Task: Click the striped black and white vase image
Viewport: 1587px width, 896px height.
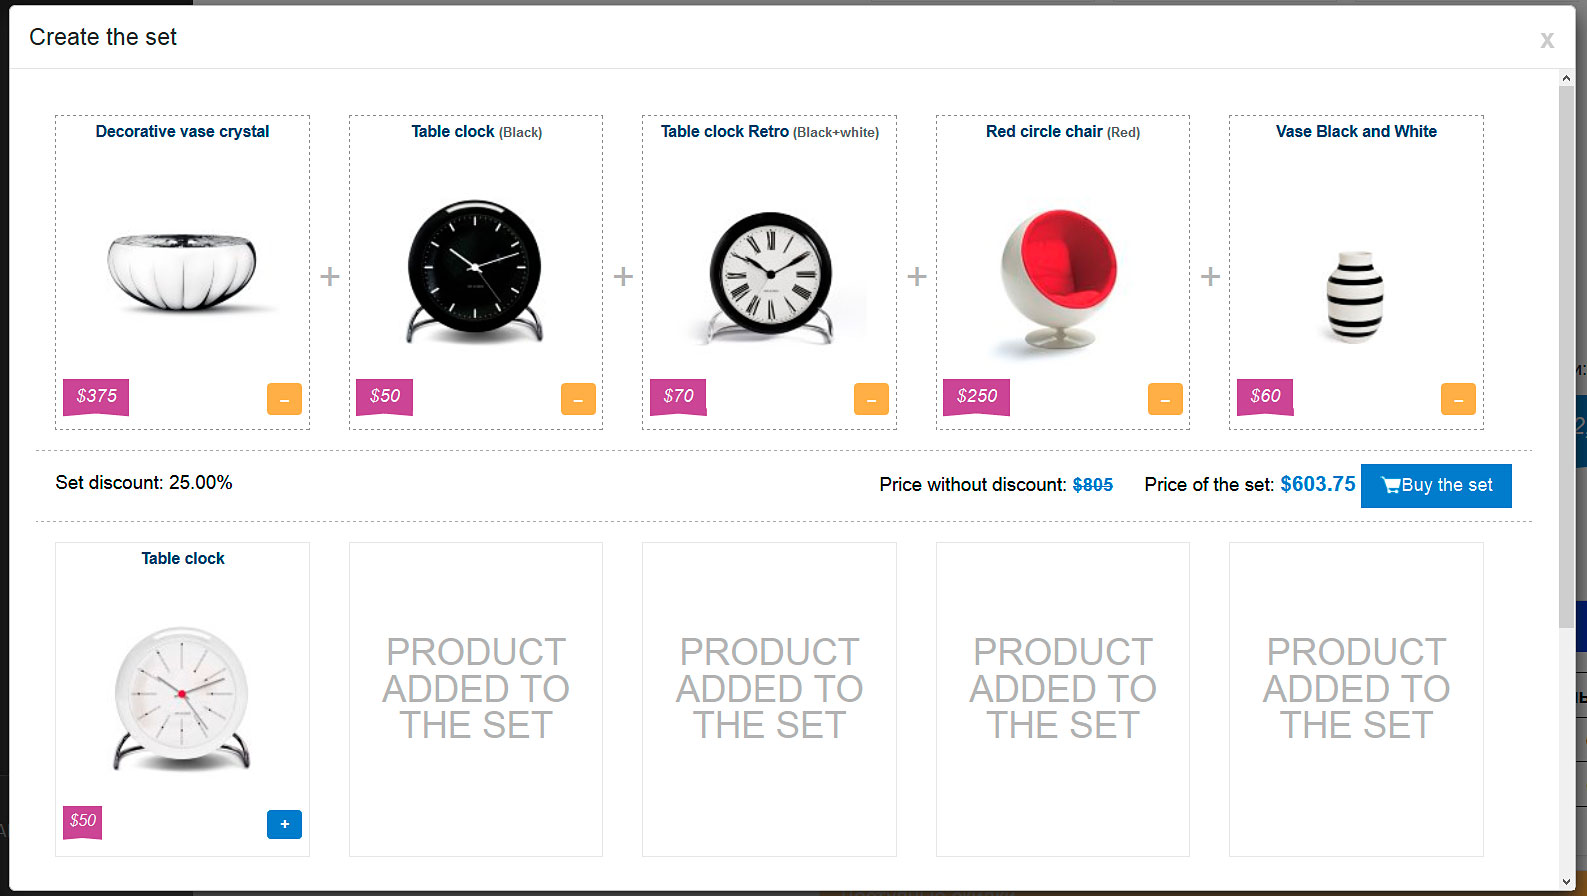Action: coord(1355,296)
